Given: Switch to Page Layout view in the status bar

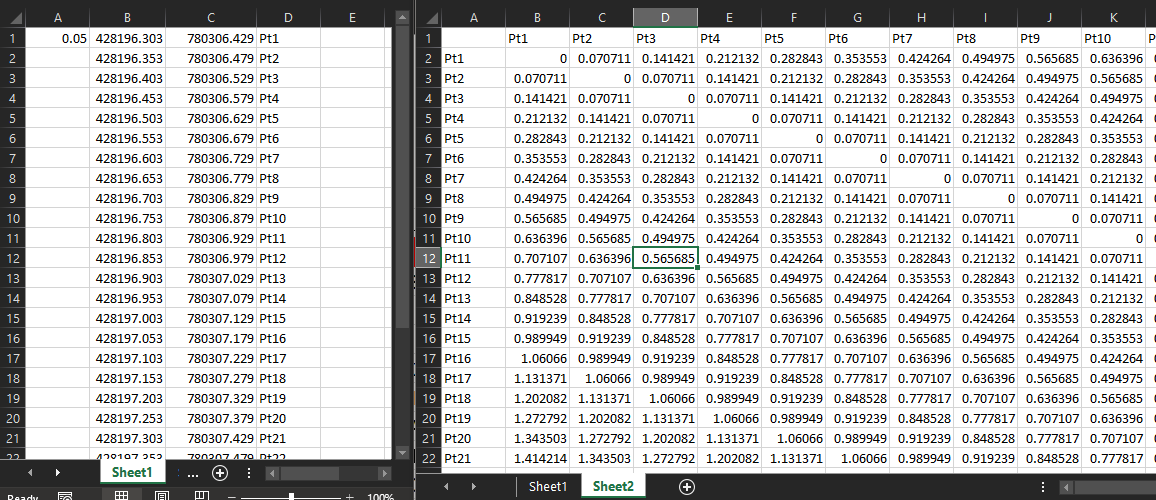Looking at the screenshot, I should [x=162, y=496].
